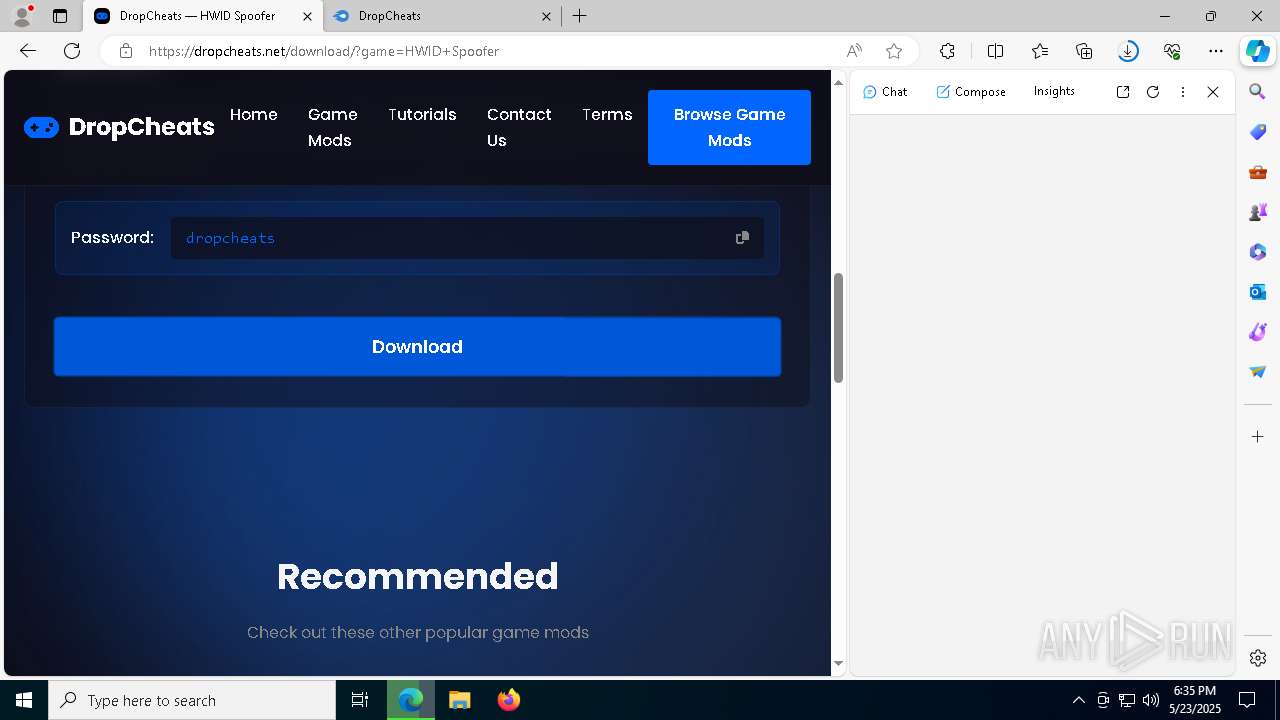Image resolution: width=1280 pixels, height=720 pixels.
Task: Click the blue Download button
Action: [x=417, y=347]
